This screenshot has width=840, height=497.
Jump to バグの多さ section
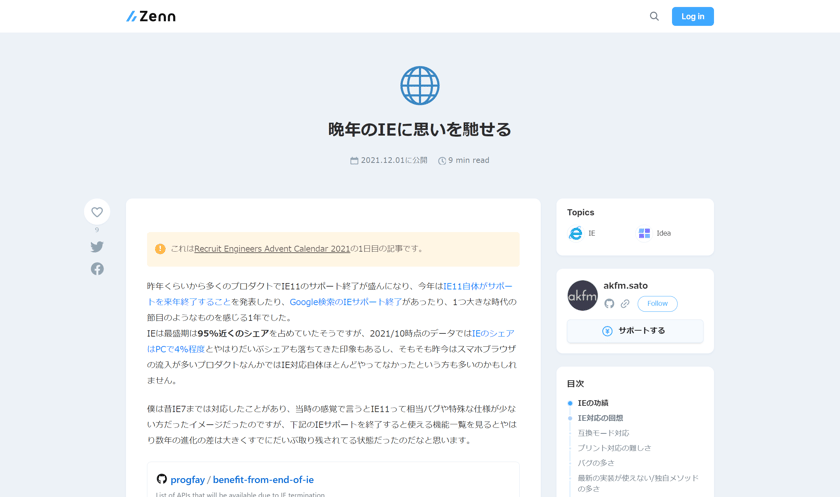596,463
